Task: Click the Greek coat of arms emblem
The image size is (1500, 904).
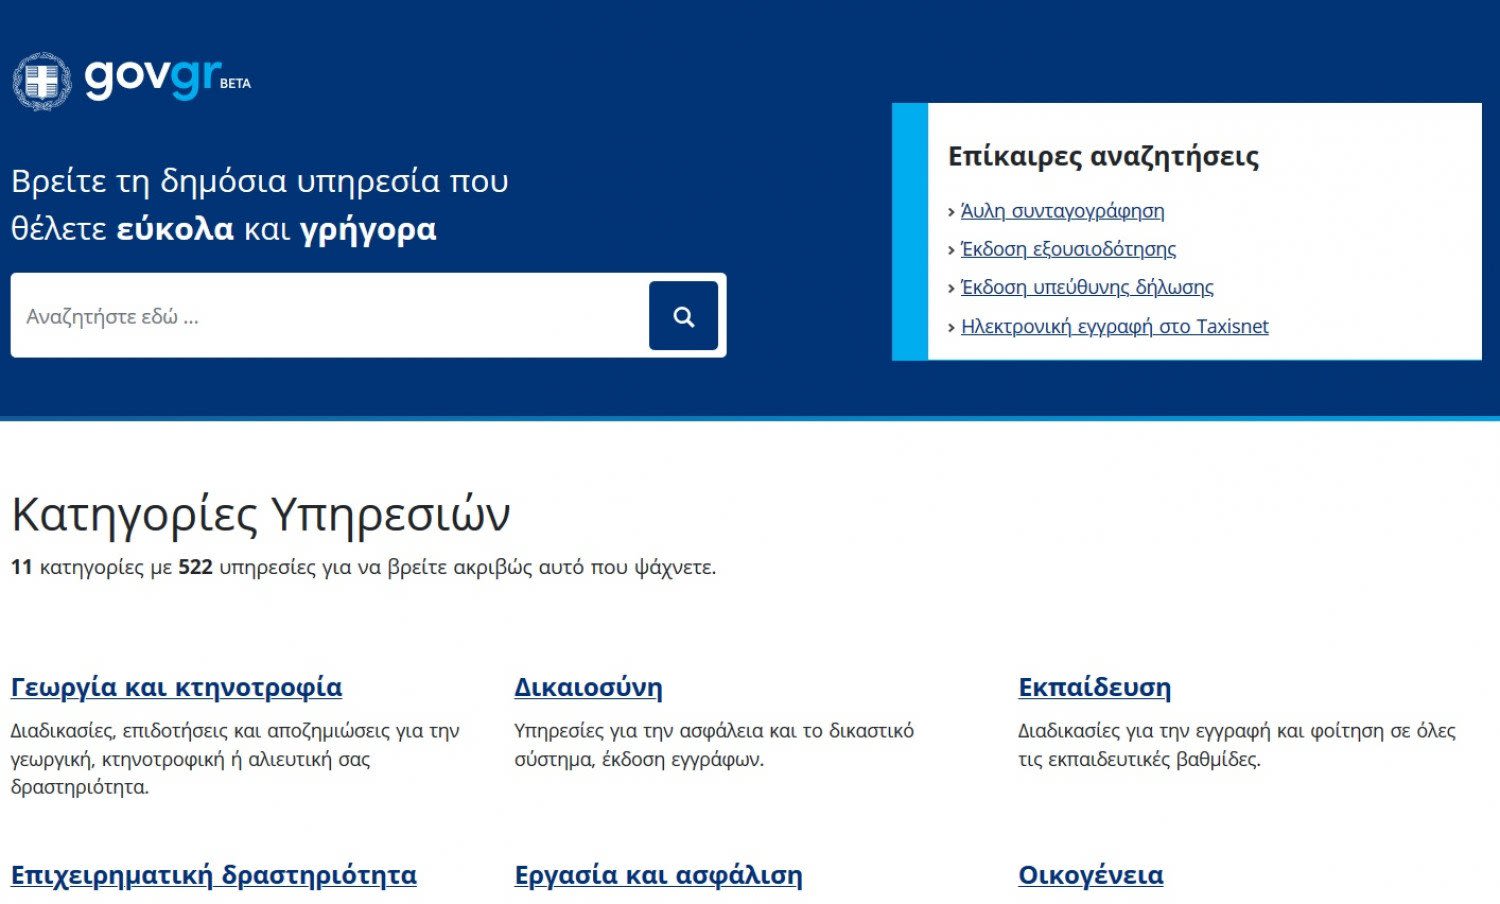Action: (41, 81)
